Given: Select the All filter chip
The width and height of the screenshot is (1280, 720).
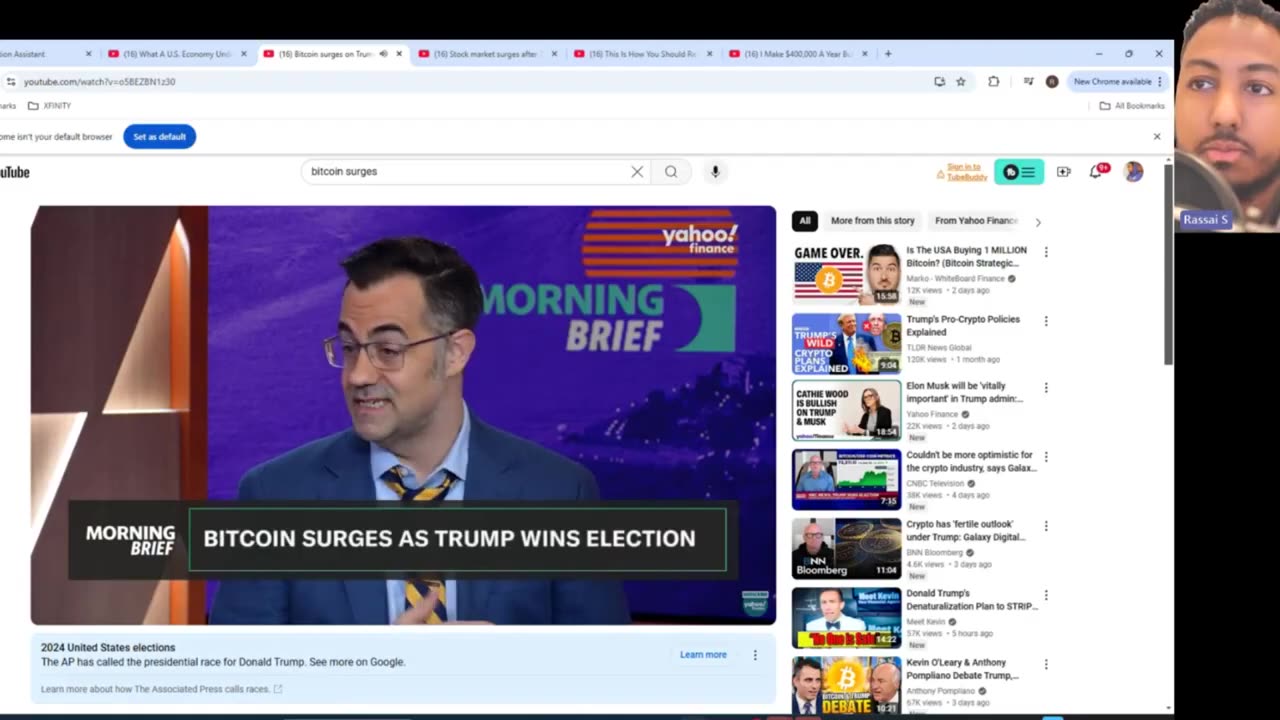Looking at the screenshot, I should tap(804, 221).
